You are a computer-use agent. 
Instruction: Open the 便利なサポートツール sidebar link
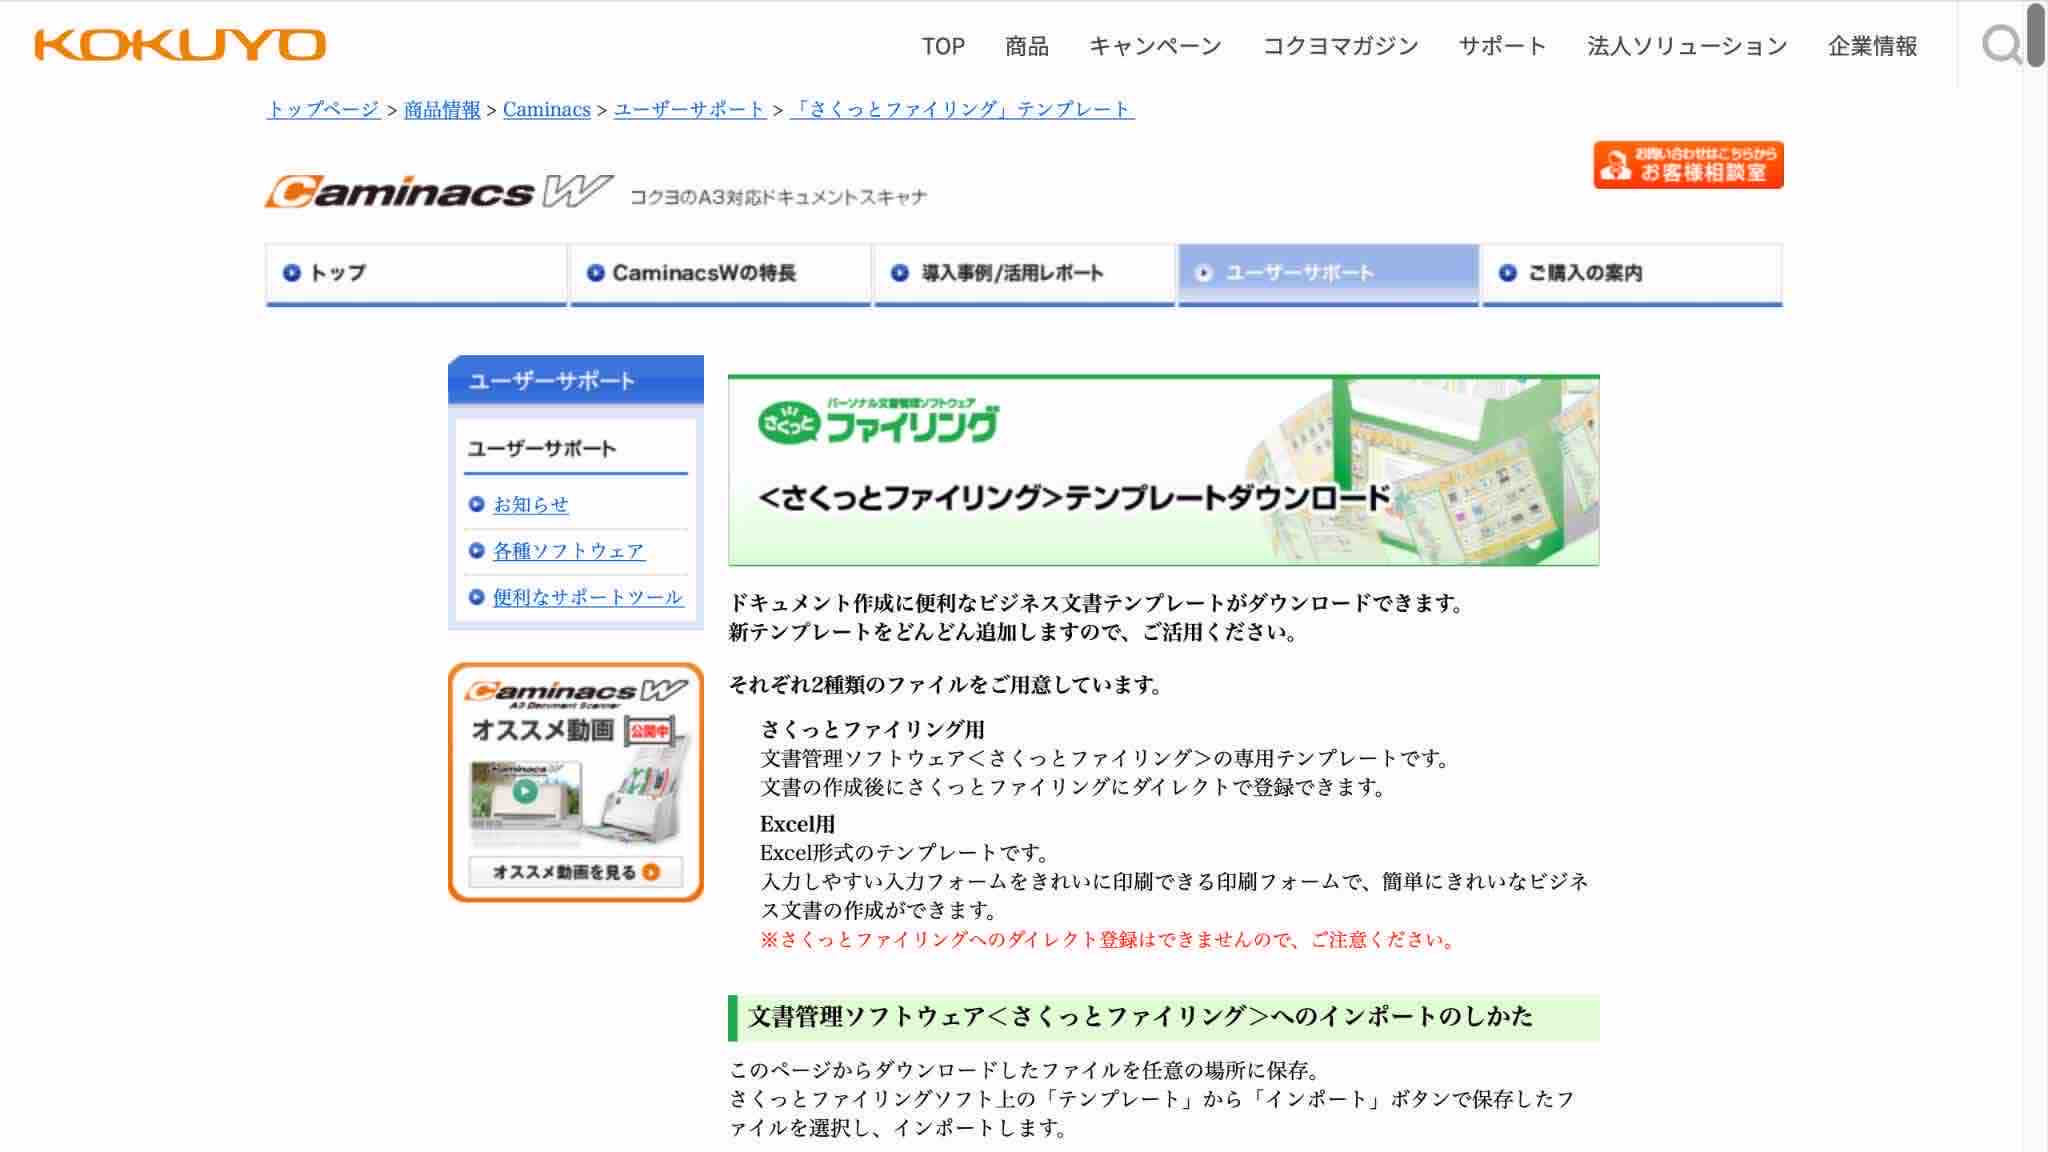(588, 596)
